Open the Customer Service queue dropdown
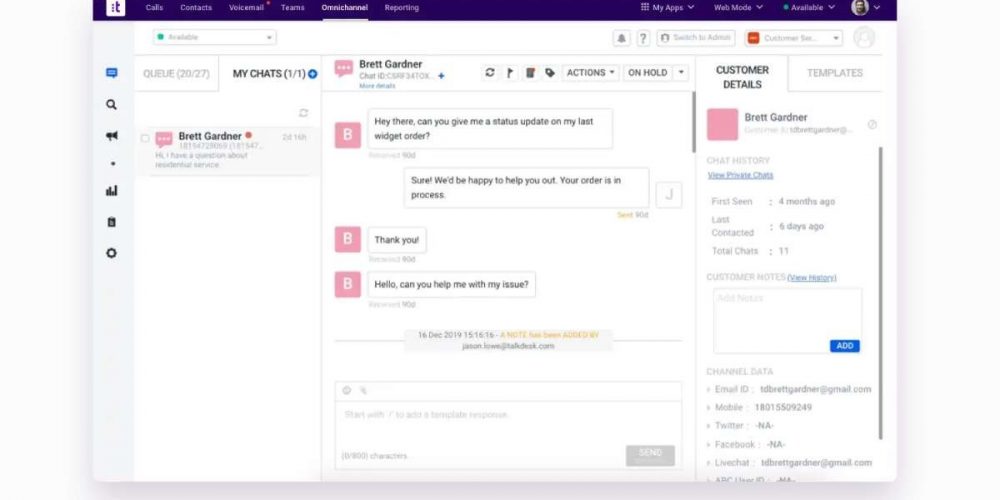This screenshot has height=500, width=1000. click(x=795, y=38)
